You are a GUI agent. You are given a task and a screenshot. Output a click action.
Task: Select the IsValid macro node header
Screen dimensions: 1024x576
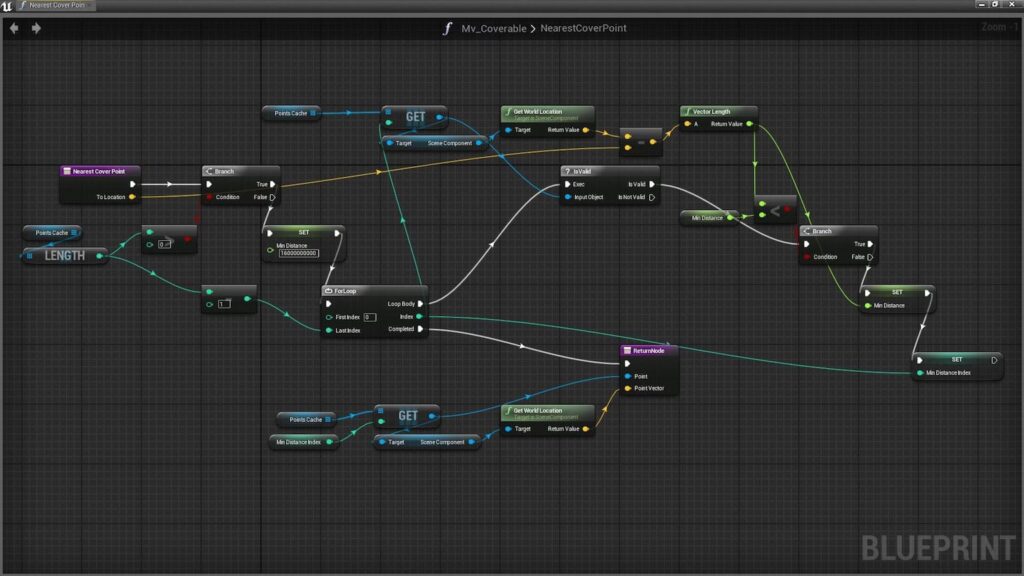[x=609, y=171]
